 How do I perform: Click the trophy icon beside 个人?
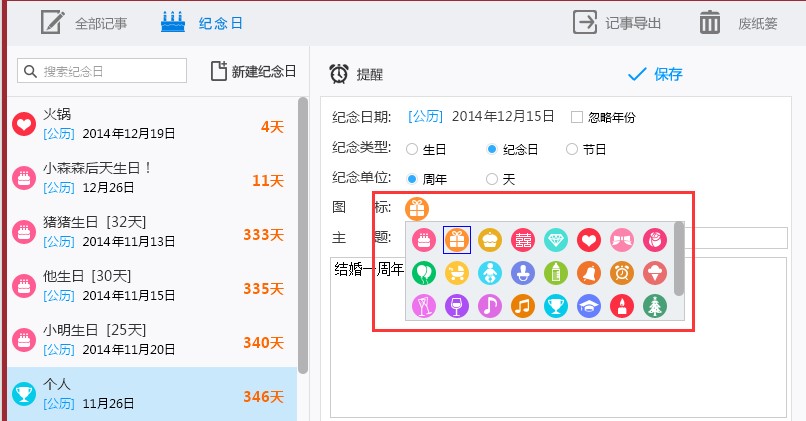pos(24,394)
